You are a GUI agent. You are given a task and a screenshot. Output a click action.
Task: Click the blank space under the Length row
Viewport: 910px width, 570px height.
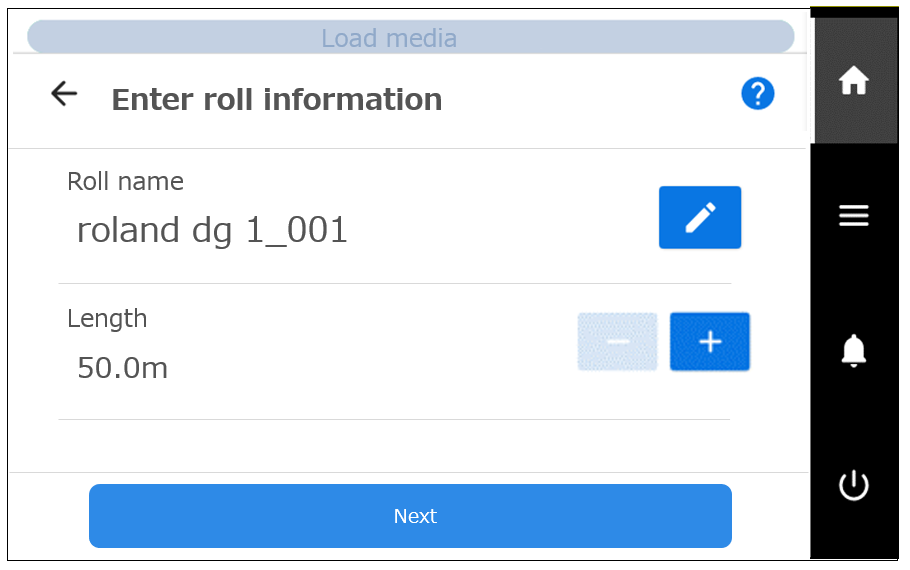coord(400,446)
